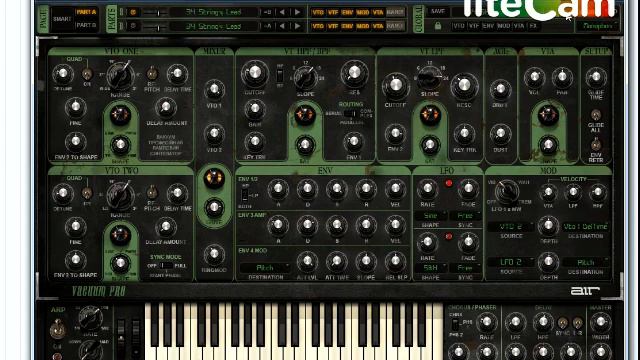Open the Part A preset name display
The height and width of the screenshot is (360, 640).
click(x=214, y=12)
